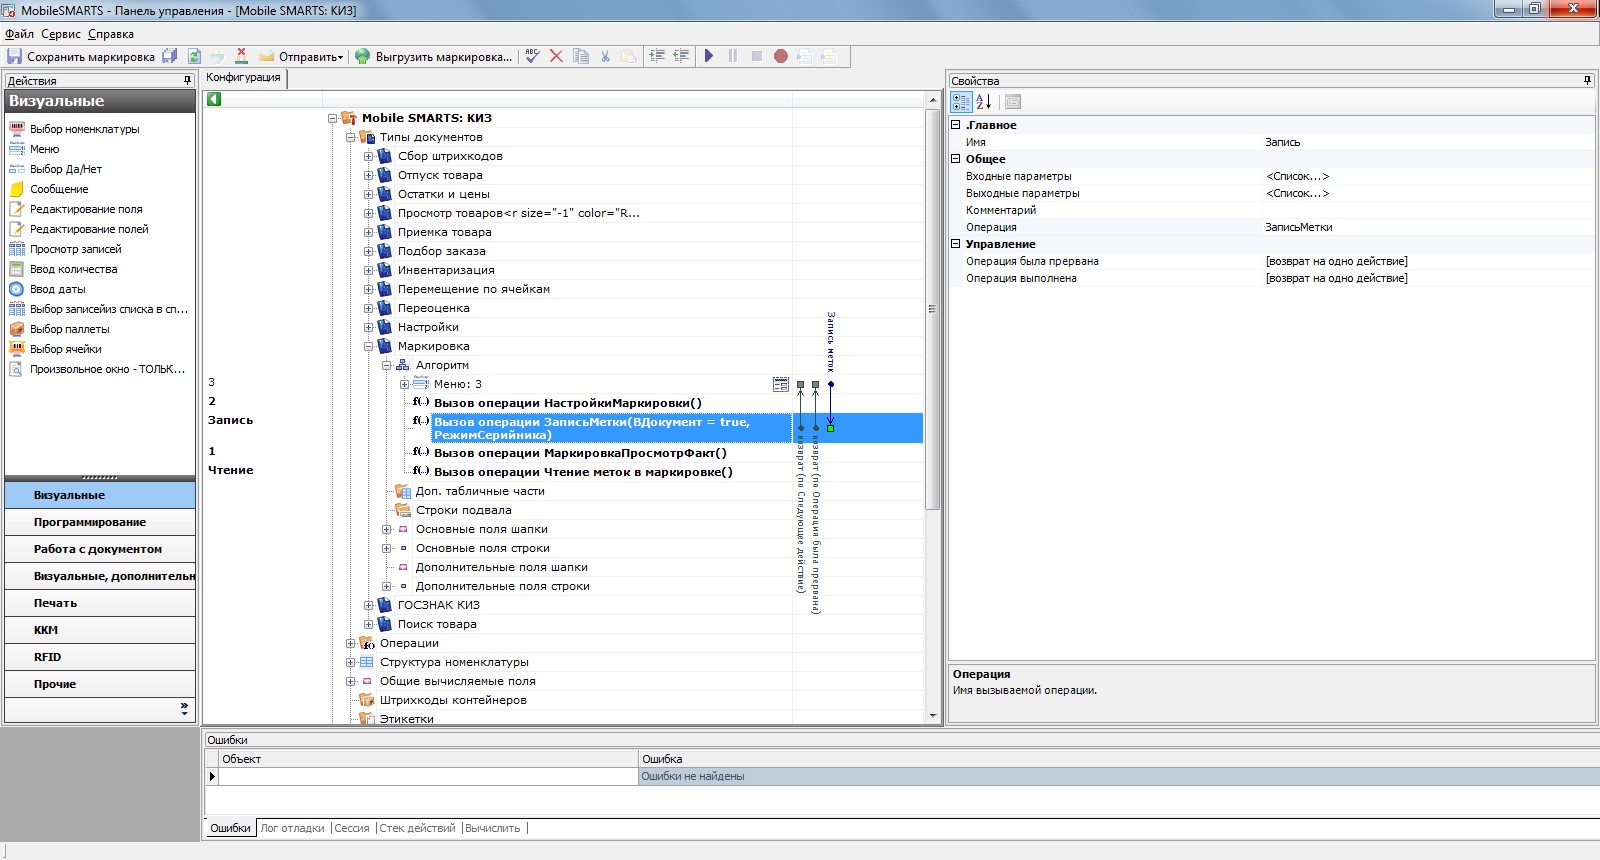This screenshot has width=1600, height=860.
Task: Switch properties to categorized view
Action: [961, 101]
